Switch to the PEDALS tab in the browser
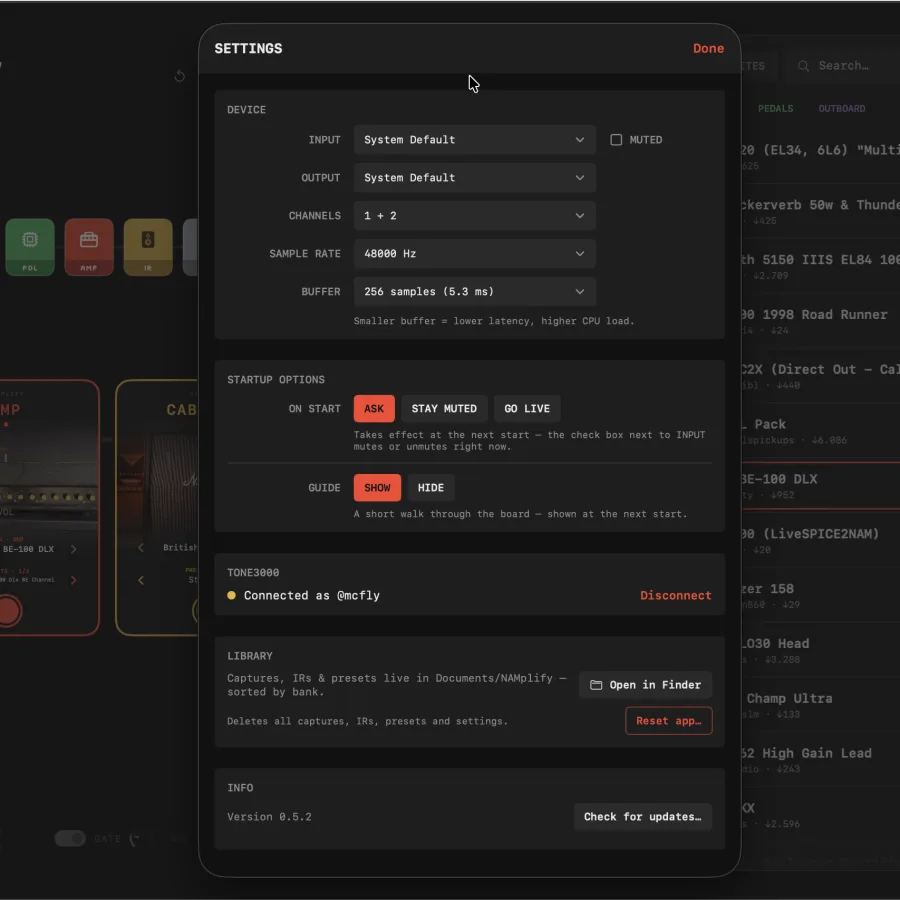The height and width of the screenshot is (900, 900). click(x=775, y=108)
